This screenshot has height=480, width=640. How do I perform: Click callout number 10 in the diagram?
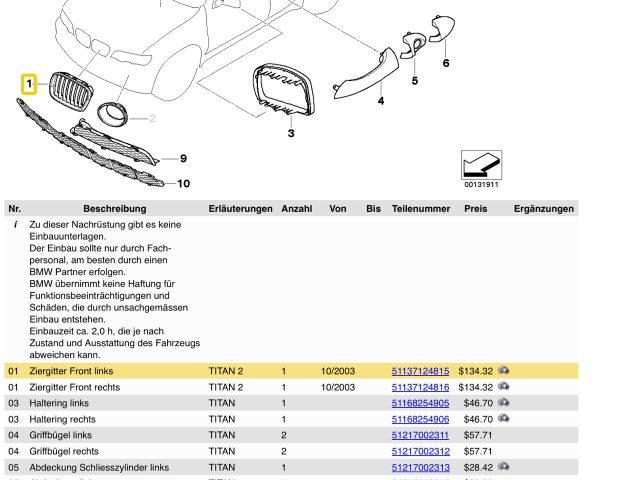183,183
